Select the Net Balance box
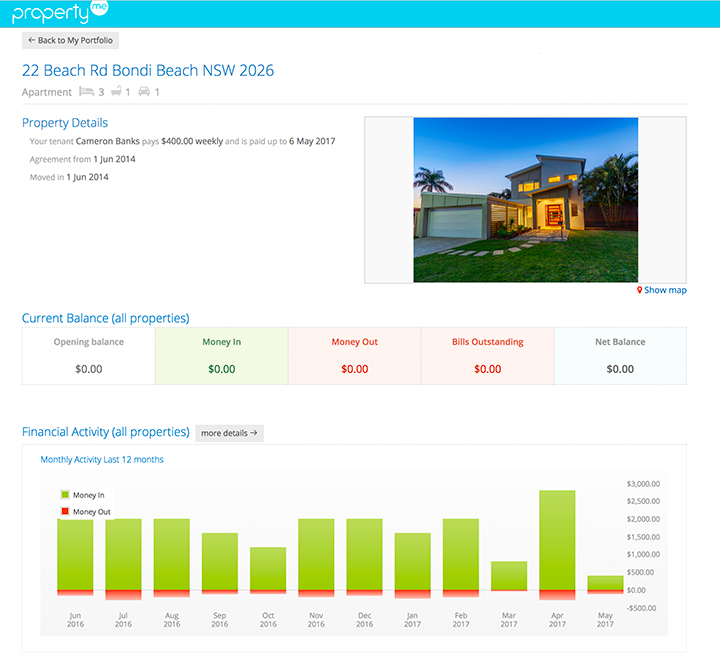This screenshot has height=662, width=720. (x=620, y=356)
